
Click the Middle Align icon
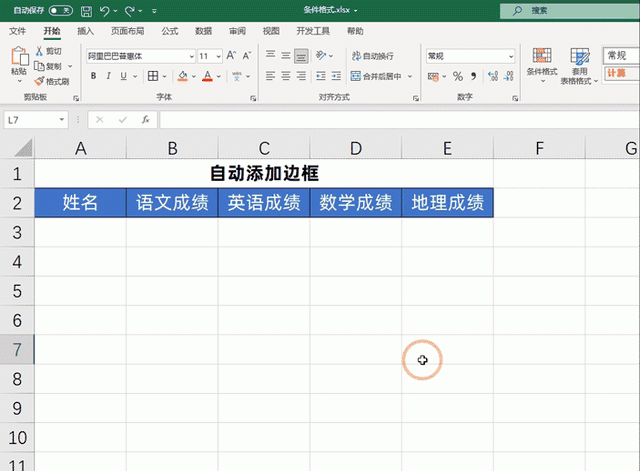click(x=286, y=55)
